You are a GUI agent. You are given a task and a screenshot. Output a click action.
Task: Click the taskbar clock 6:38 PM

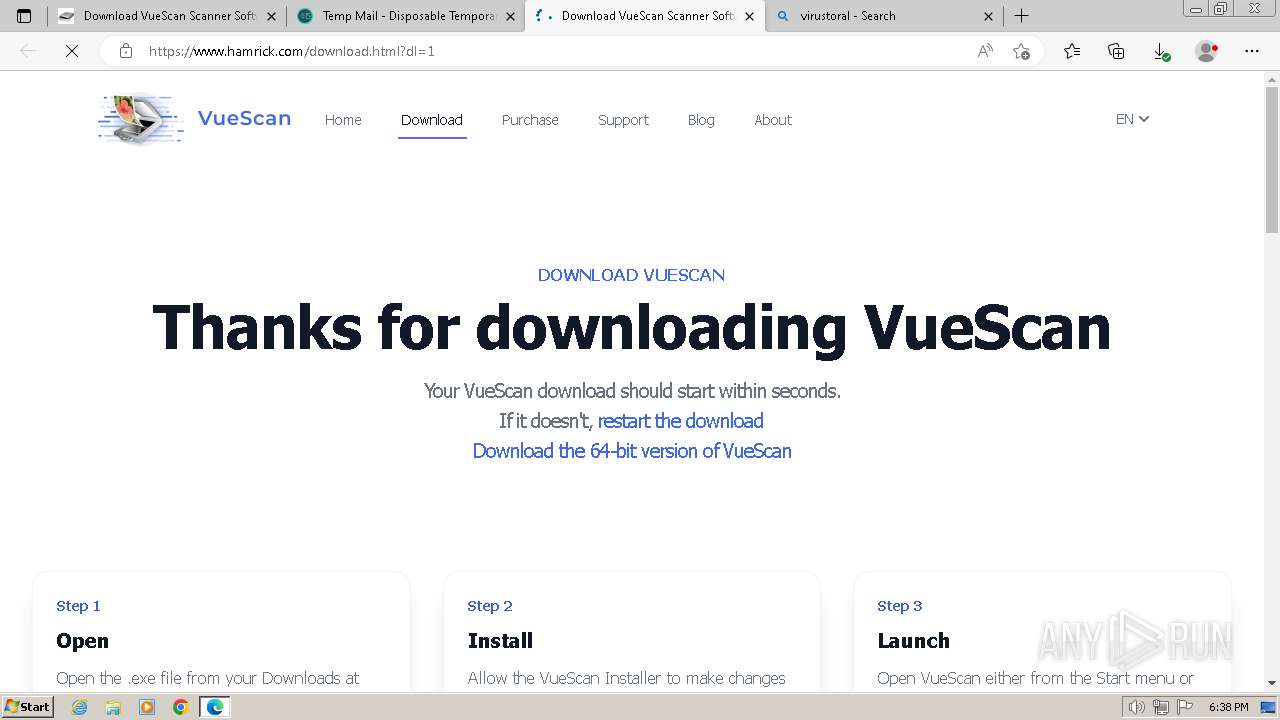pos(1228,707)
